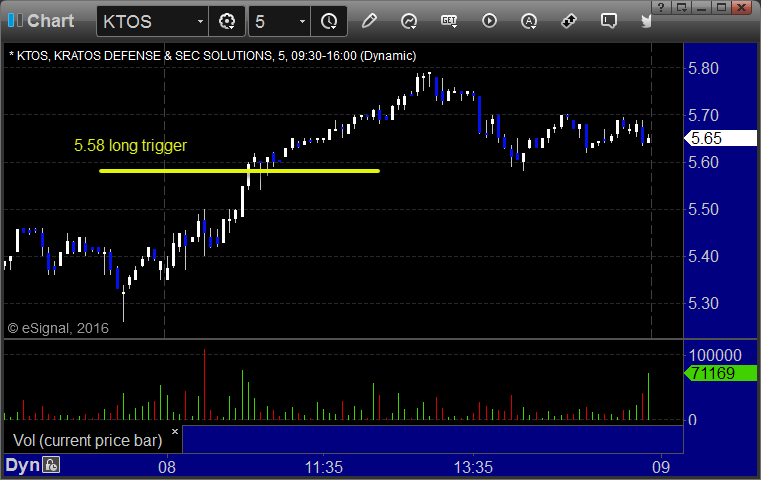Click the Dyn label at bottom left

[22, 465]
